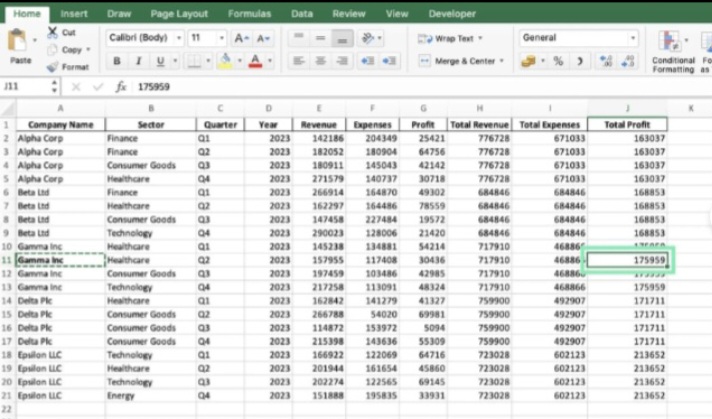This screenshot has width=712, height=419.
Task: Click the increase font size icon
Action: click(241, 38)
